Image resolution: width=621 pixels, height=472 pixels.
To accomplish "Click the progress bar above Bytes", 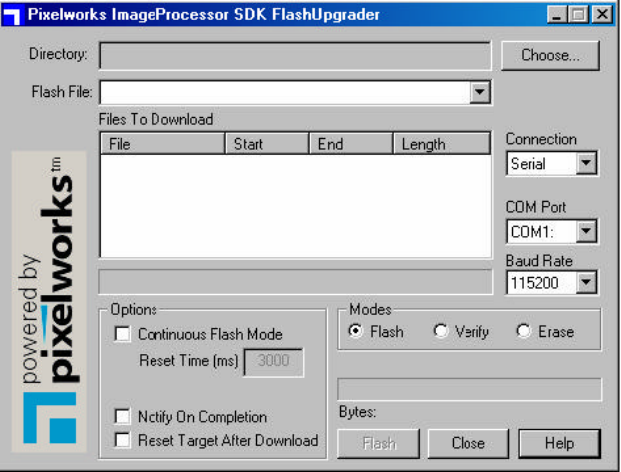I will [469, 389].
